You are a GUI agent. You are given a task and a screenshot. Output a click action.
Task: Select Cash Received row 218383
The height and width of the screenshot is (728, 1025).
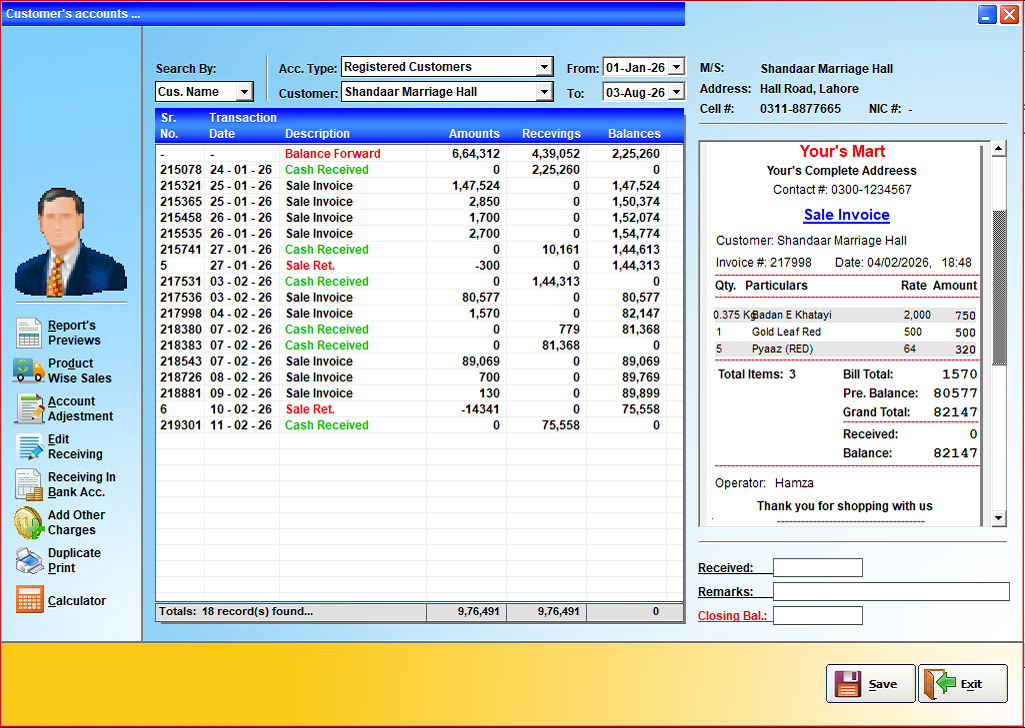(x=419, y=345)
